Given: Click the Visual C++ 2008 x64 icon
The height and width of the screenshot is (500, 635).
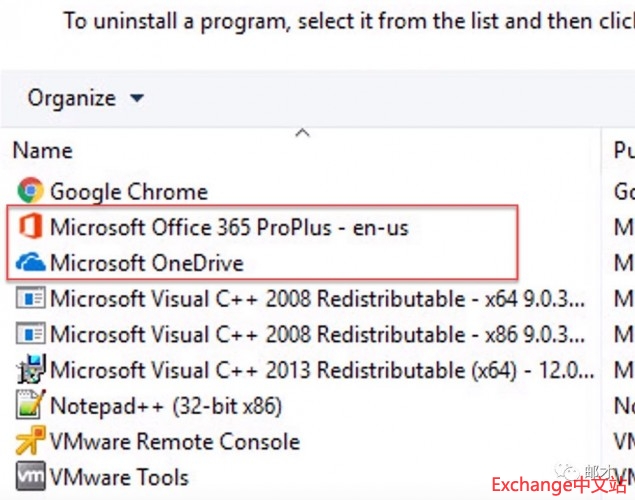Looking at the screenshot, I should click(31, 298).
